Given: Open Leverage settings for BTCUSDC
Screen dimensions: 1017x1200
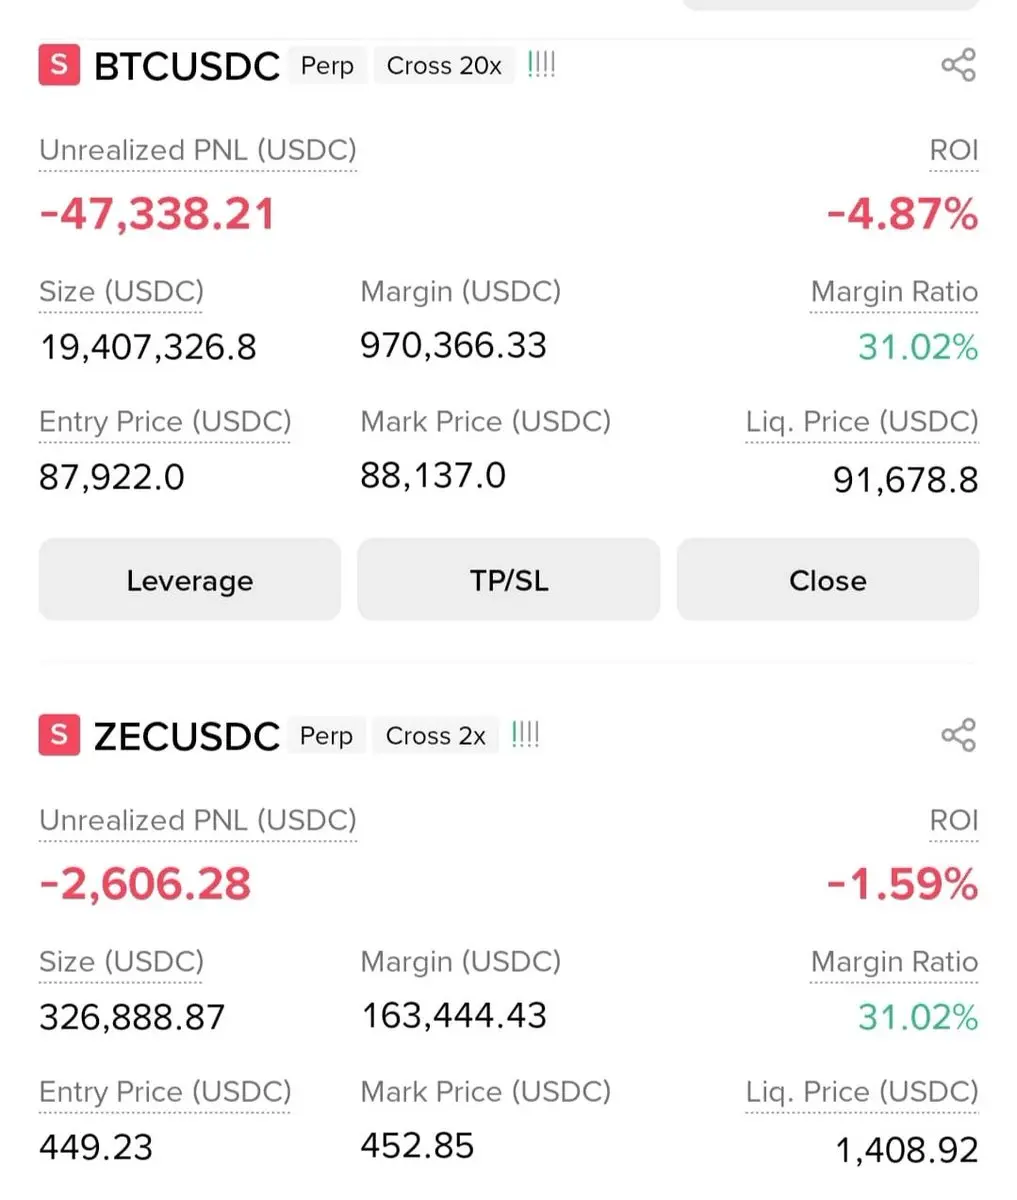Looking at the screenshot, I should [x=189, y=580].
